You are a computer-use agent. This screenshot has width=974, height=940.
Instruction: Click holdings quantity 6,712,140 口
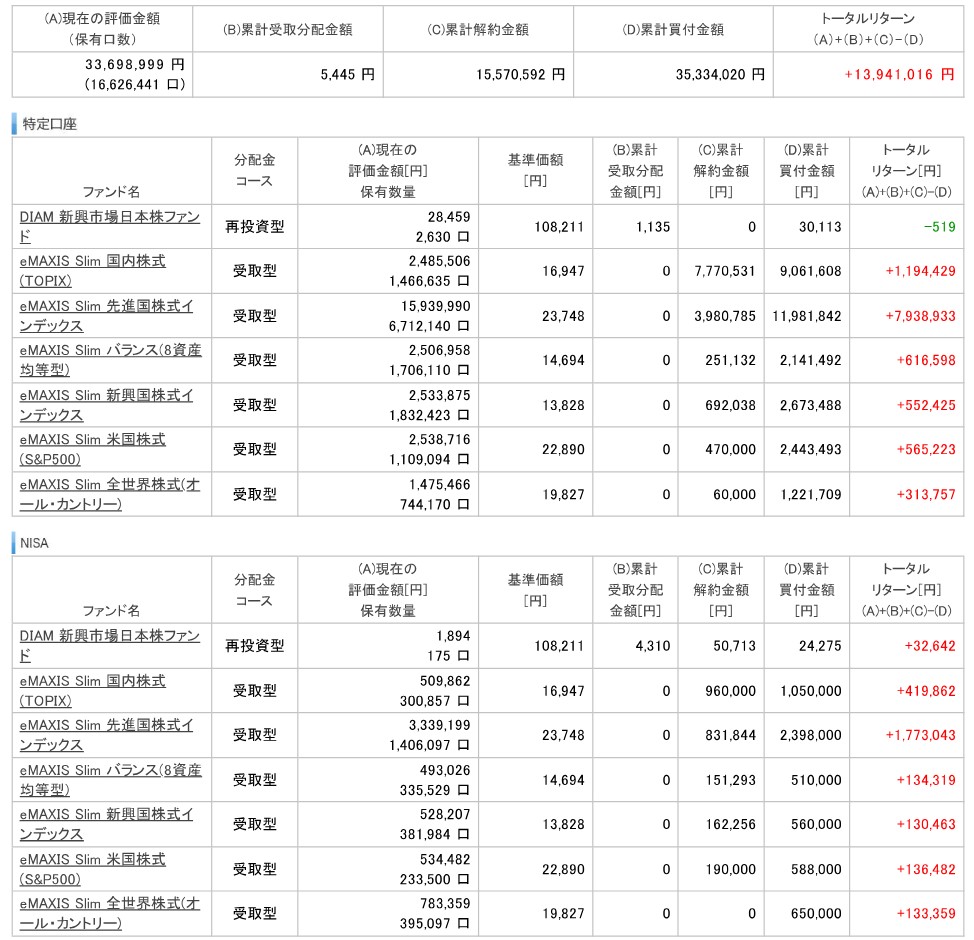point(429,326)
